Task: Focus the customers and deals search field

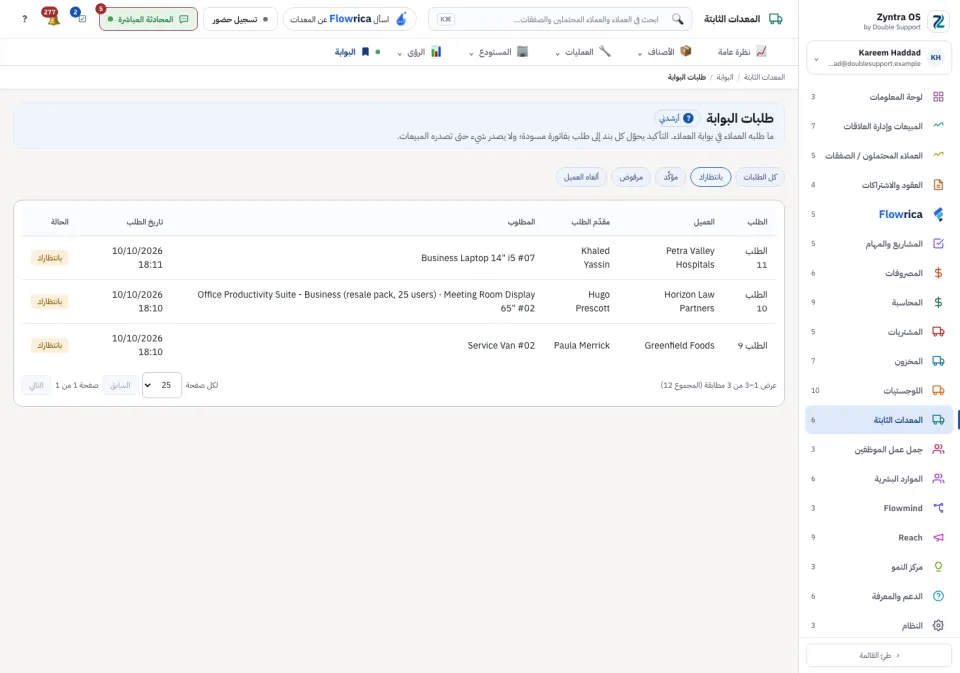Action: pos(560,19)
